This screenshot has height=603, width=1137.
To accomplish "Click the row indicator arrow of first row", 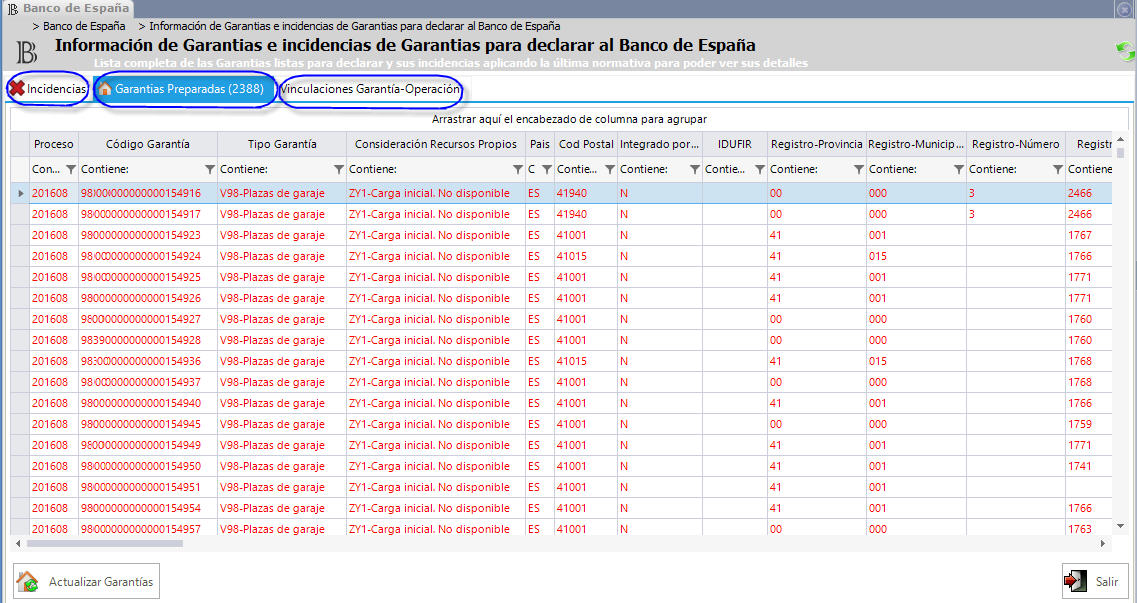I will pos(20,194).
